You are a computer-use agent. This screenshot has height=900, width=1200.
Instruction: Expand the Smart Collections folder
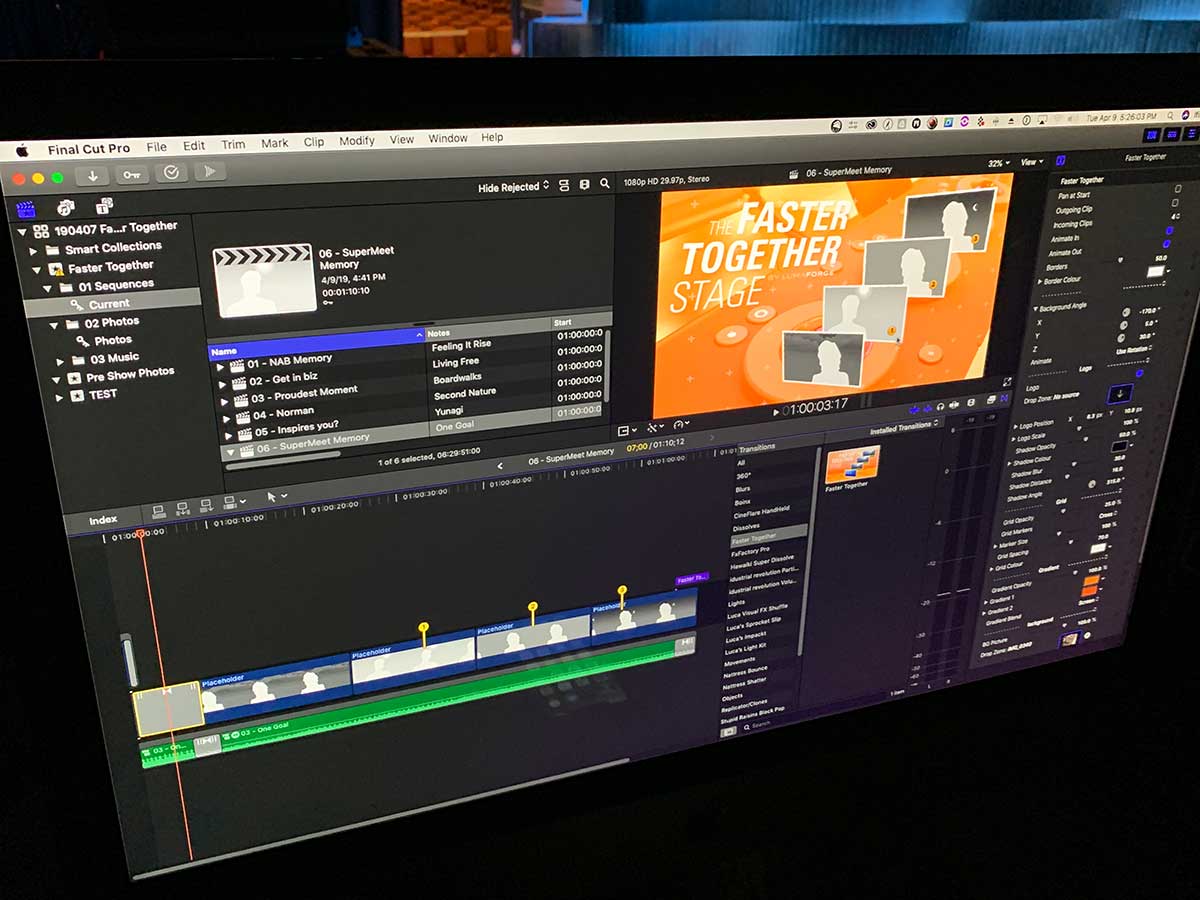[x=34, y=250]
